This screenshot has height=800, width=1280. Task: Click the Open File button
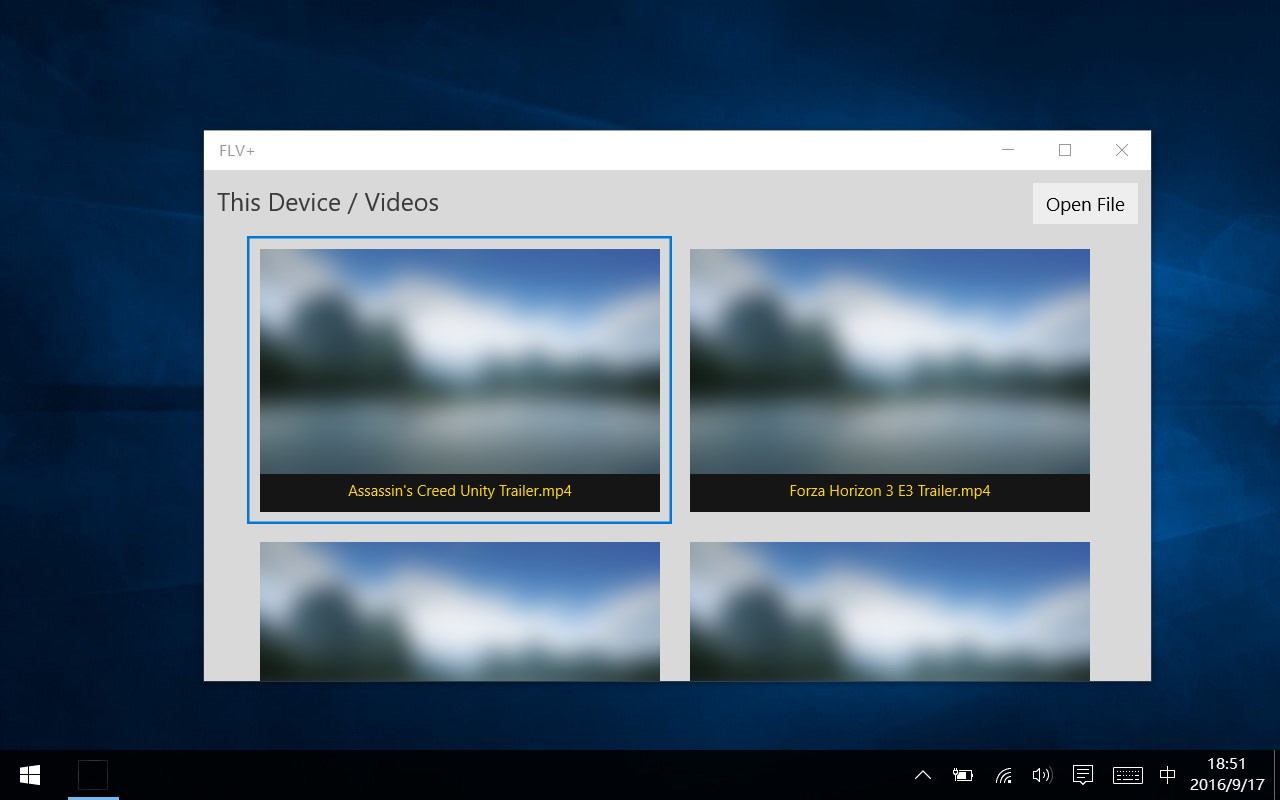1085,204
